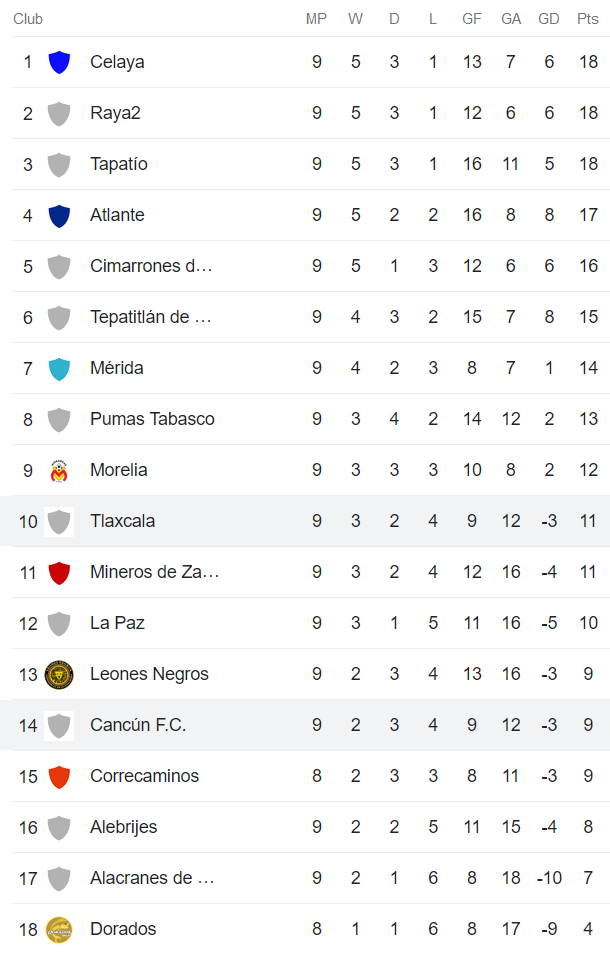Click truncated Alacranes de… team name

click(152, 878)
